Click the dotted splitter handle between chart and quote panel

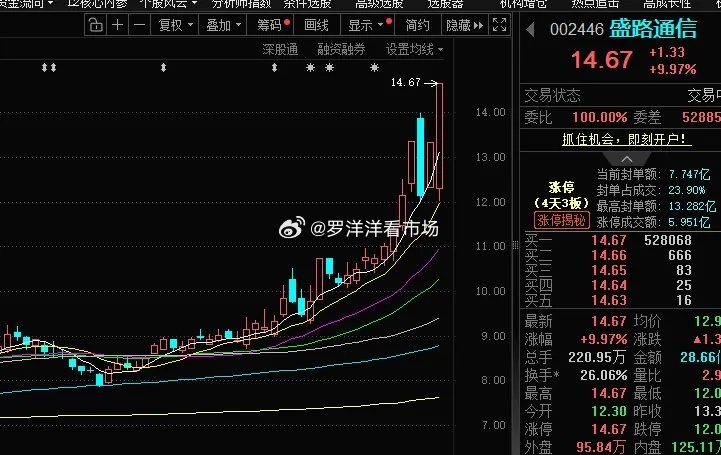click(515, 245)
